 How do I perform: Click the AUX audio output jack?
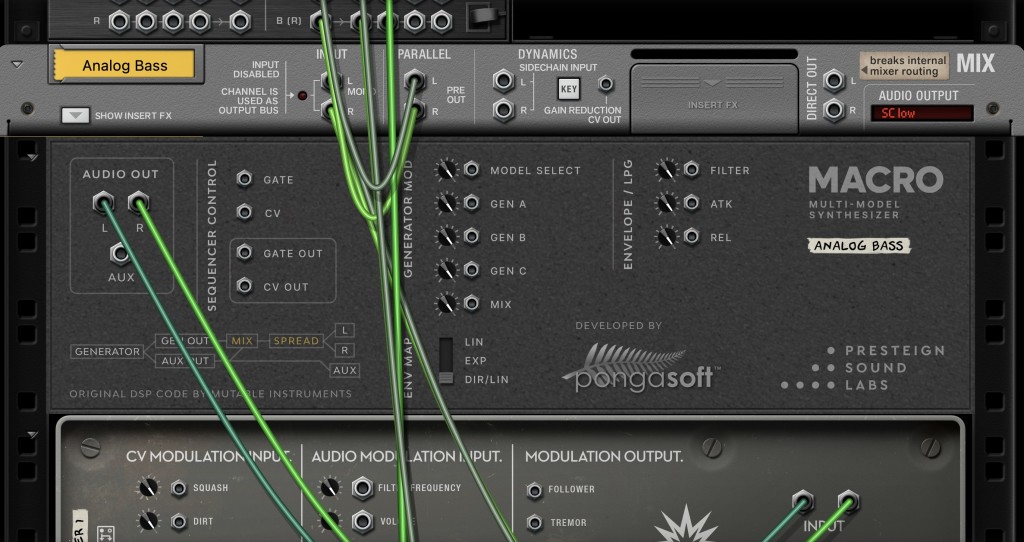(120, 252)
